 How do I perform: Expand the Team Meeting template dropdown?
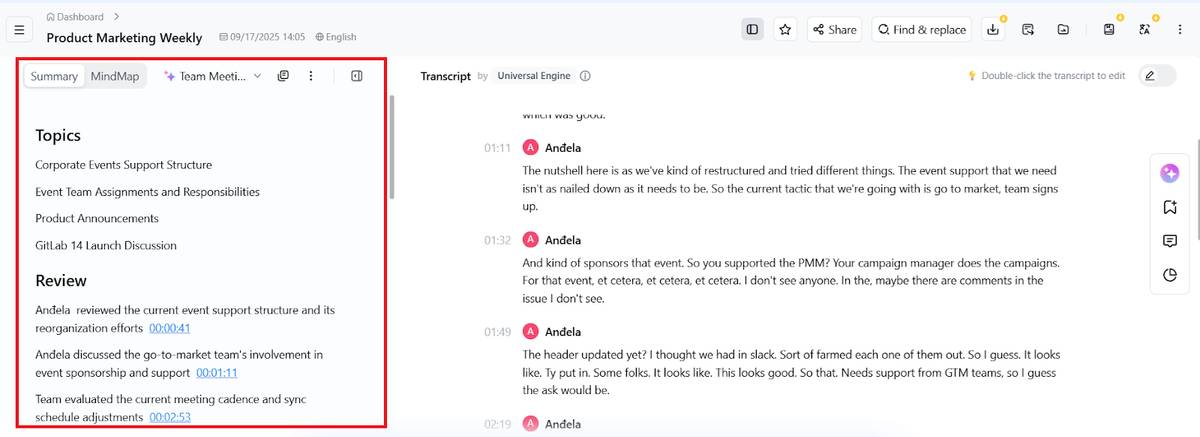click(x=212, y=76)
